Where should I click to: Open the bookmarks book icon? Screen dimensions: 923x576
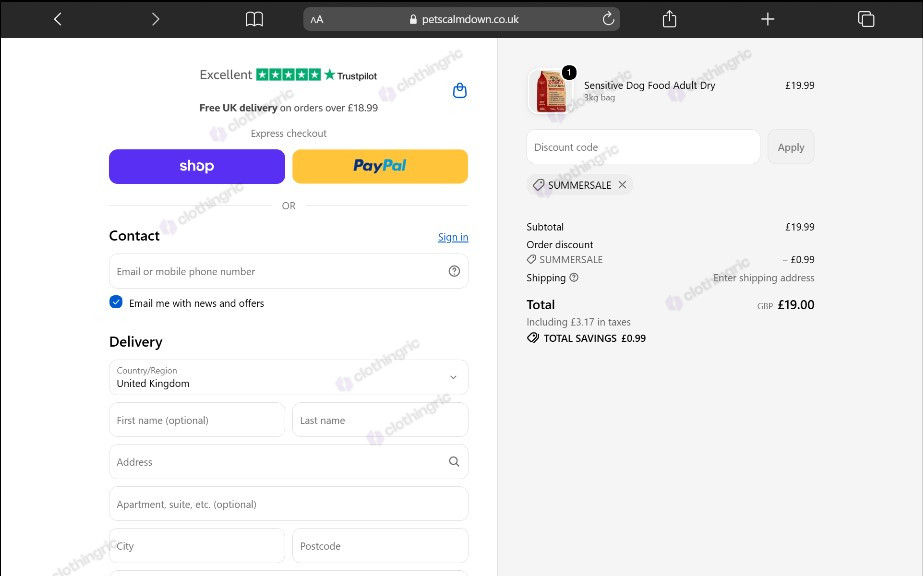pyautogui.click(x=254, y=19)
